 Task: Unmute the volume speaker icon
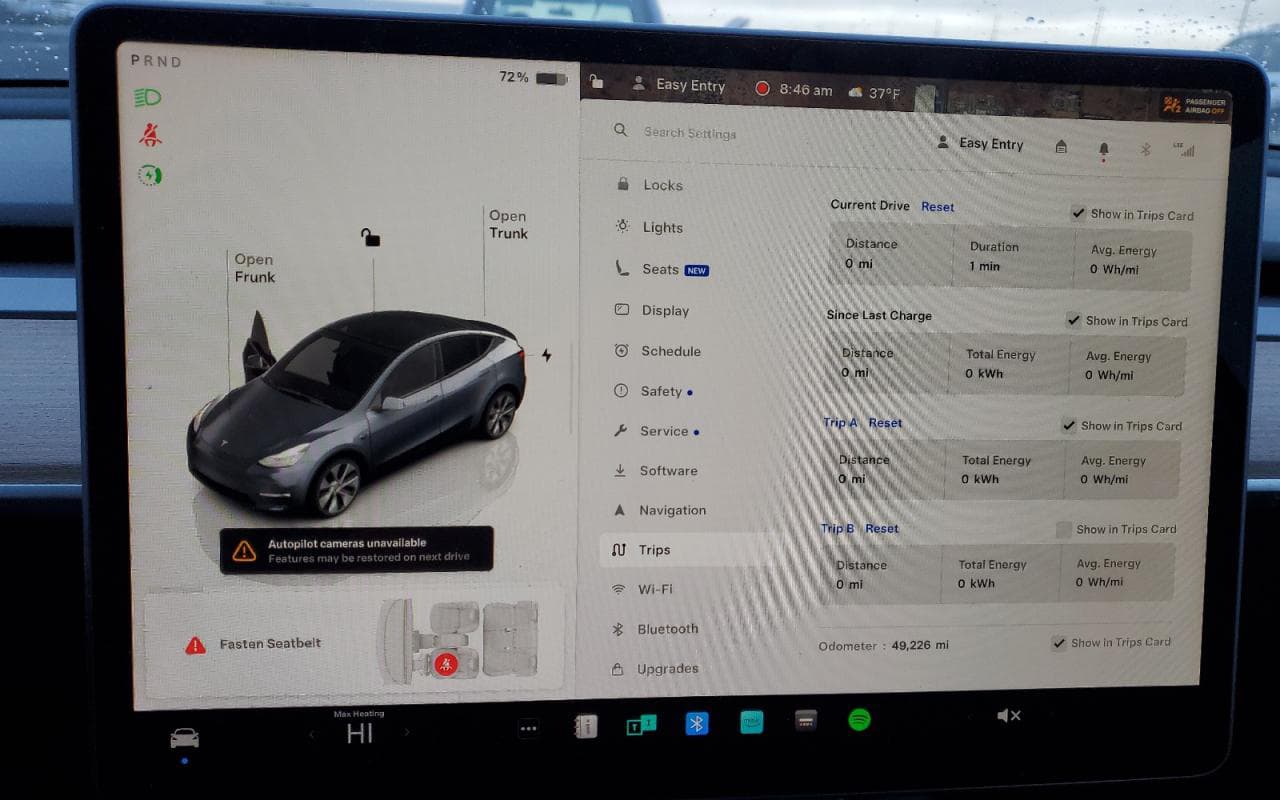(x=1008, y=715)
